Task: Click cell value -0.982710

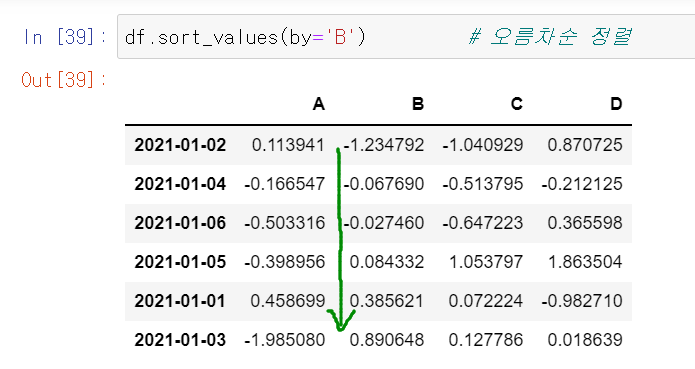Action: (582, 301)
